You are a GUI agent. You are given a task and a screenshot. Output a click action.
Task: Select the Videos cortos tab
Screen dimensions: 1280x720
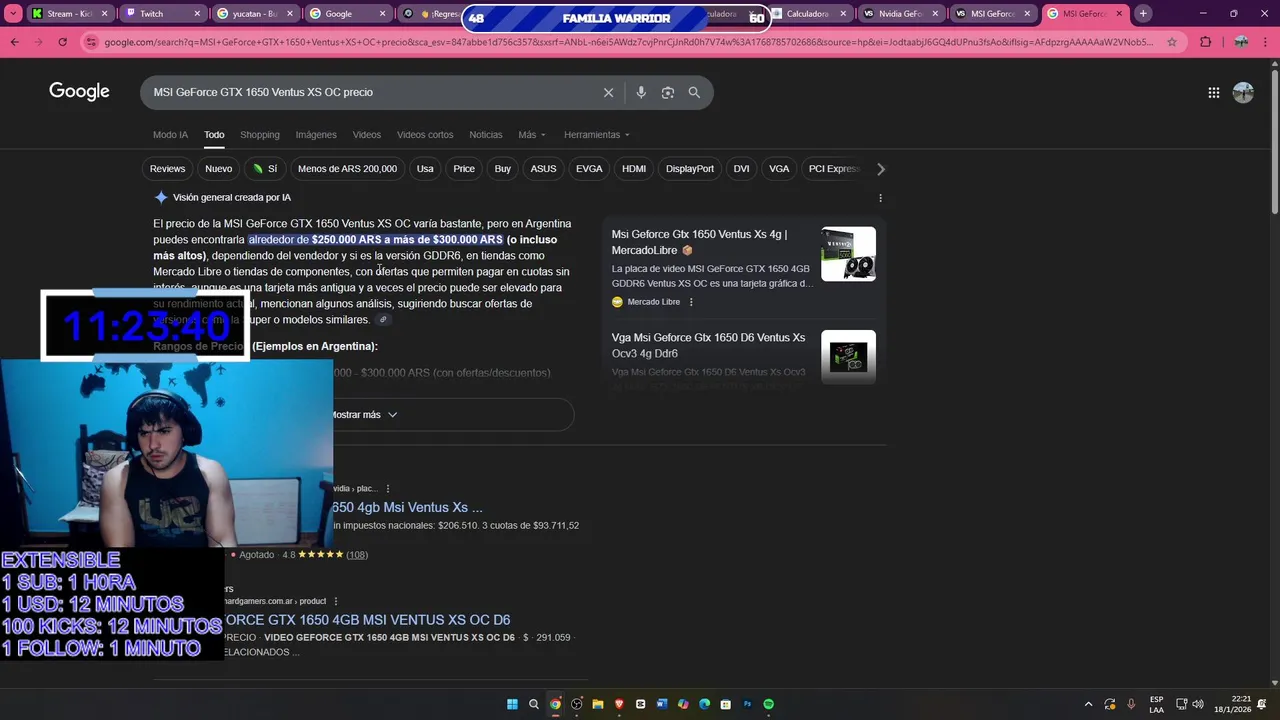pos(425,135)
